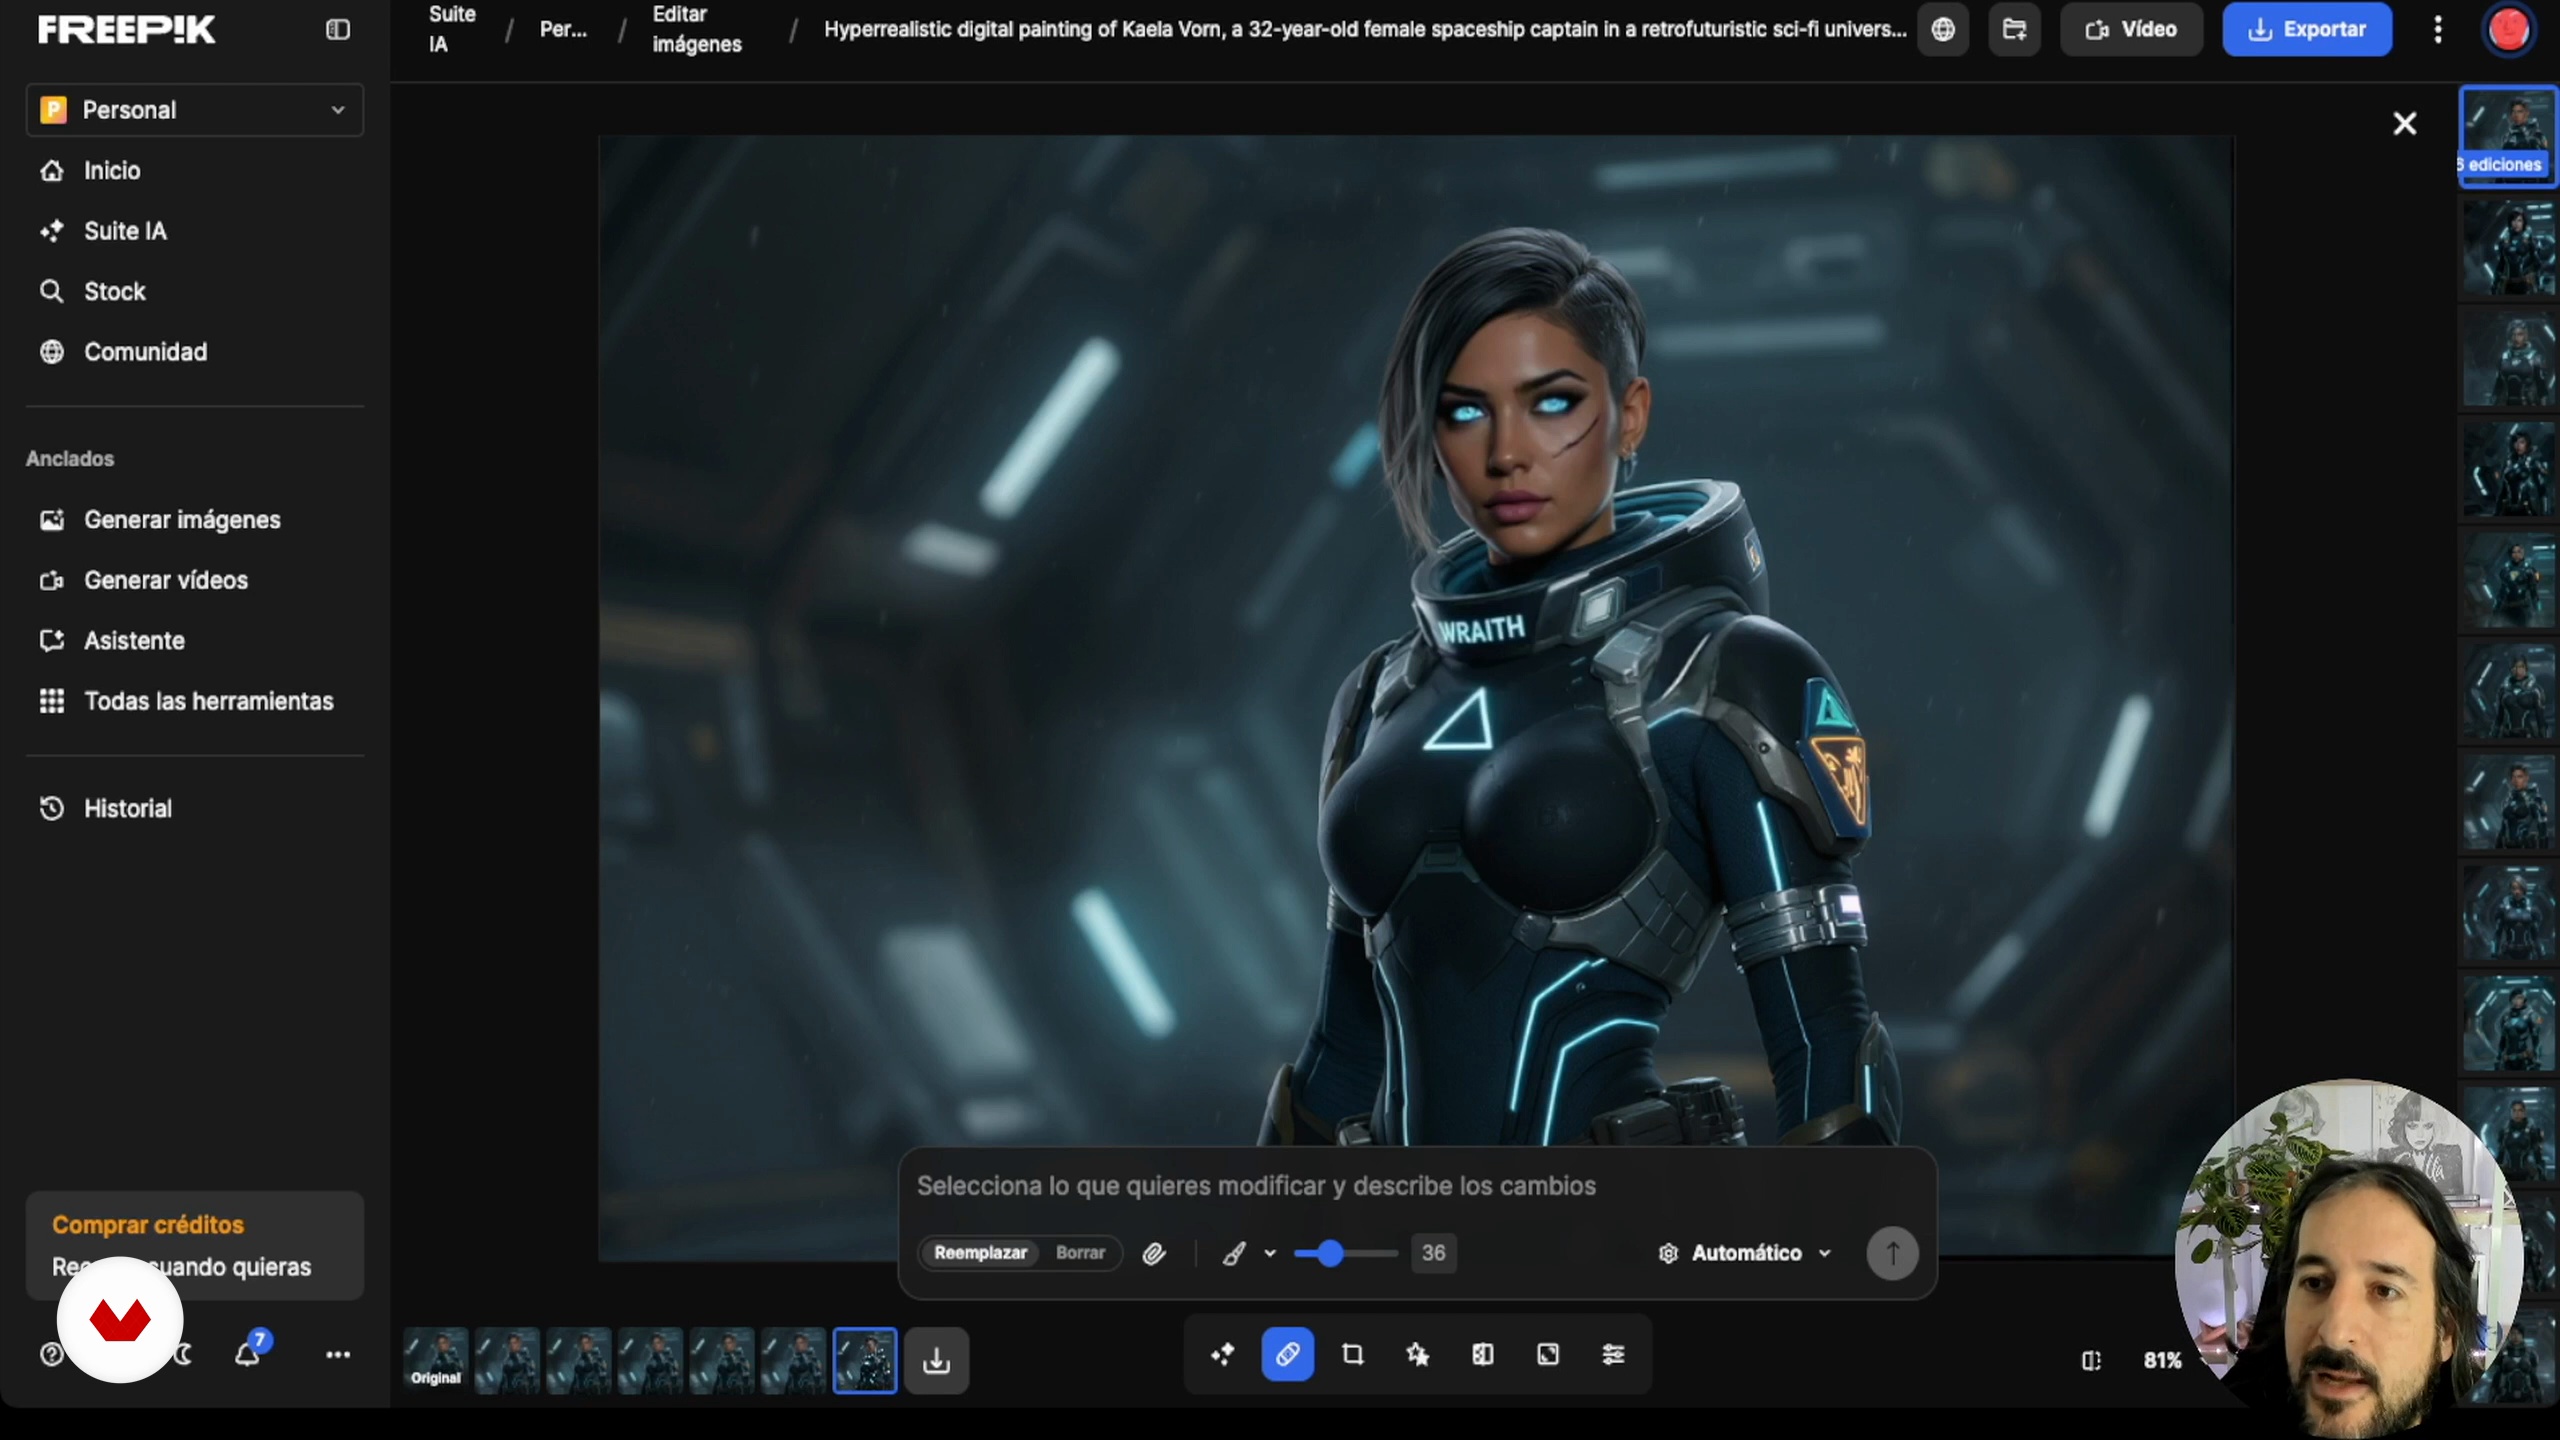
Task: Collapse the sidebar panel icon
Action: tap(338, 30)
